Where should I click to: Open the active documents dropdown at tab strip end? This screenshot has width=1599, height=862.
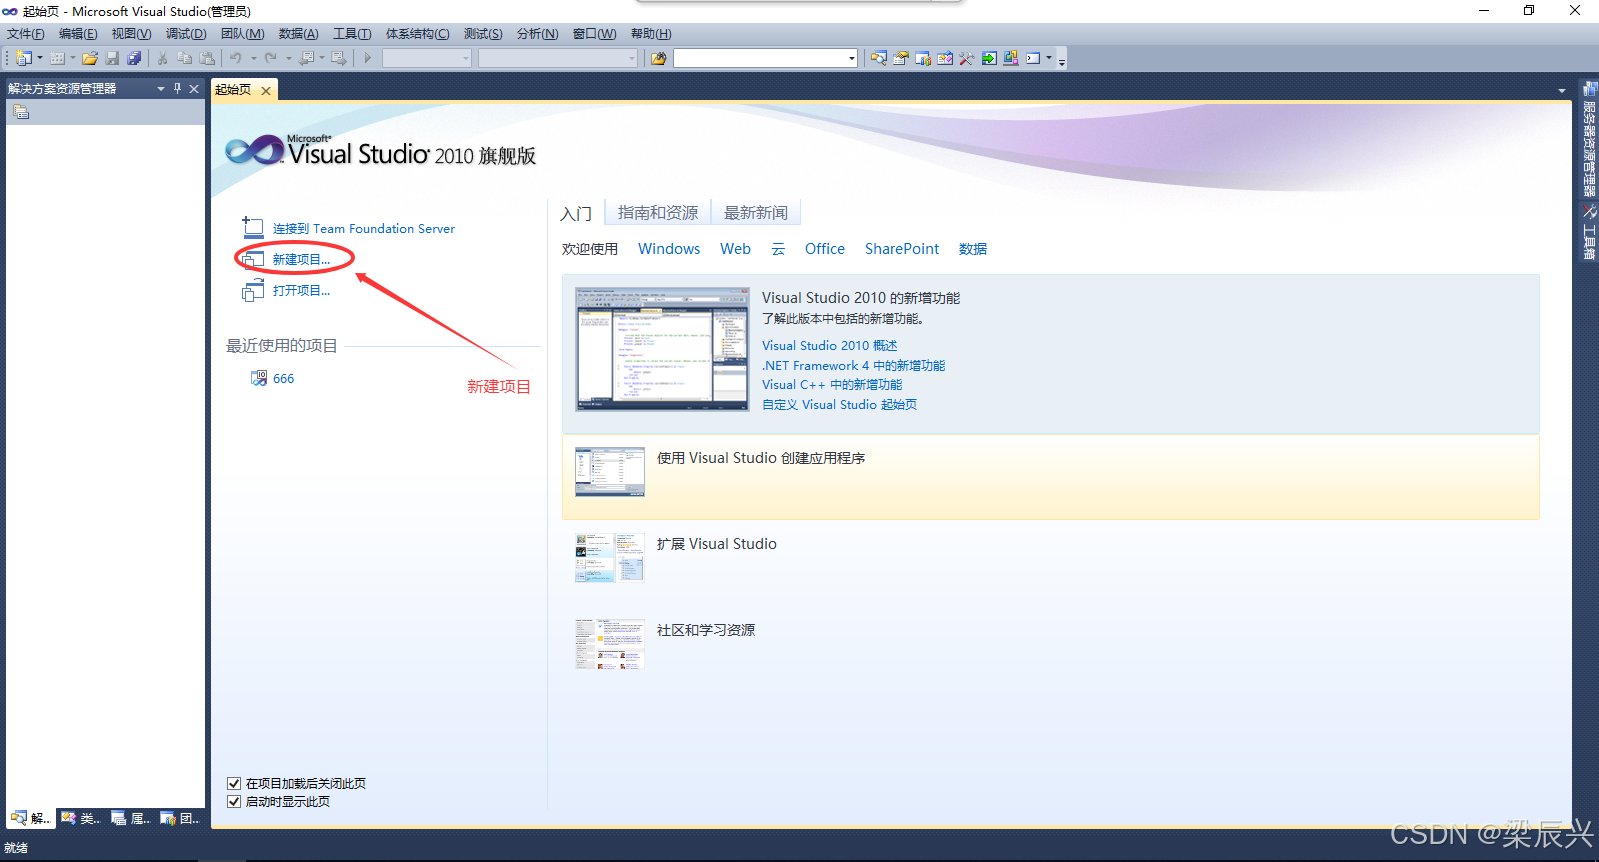[x=1562, y=91]
